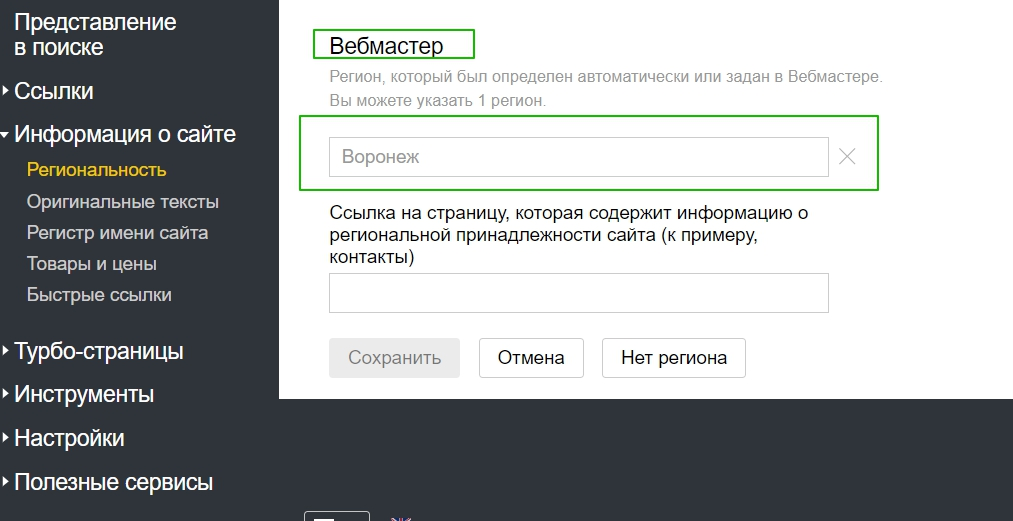Click the Отмена button
The image size is (1013, 521).
531,357
